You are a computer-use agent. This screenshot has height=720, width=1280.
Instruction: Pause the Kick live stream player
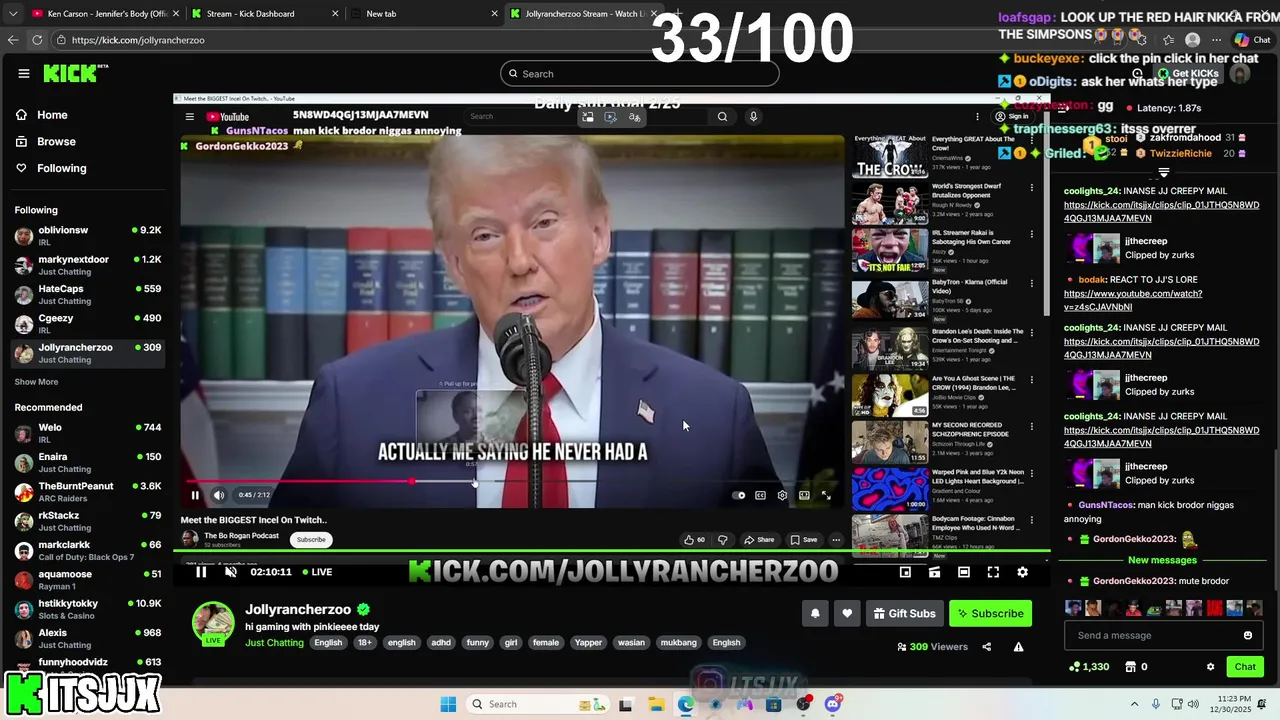pyautogui.click(x=201, y=572)
